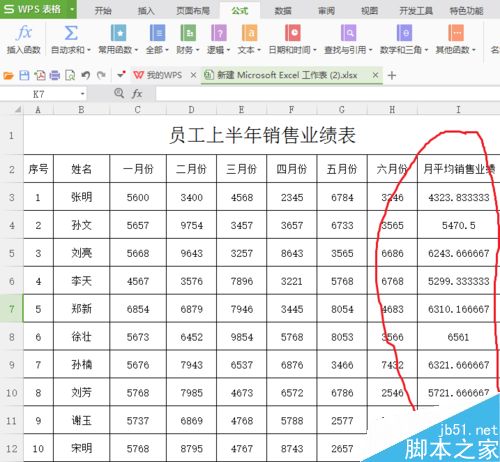Switch to the 特色功能 ribbon tab
The image size is (500, 462).
[x=466, y=11]
